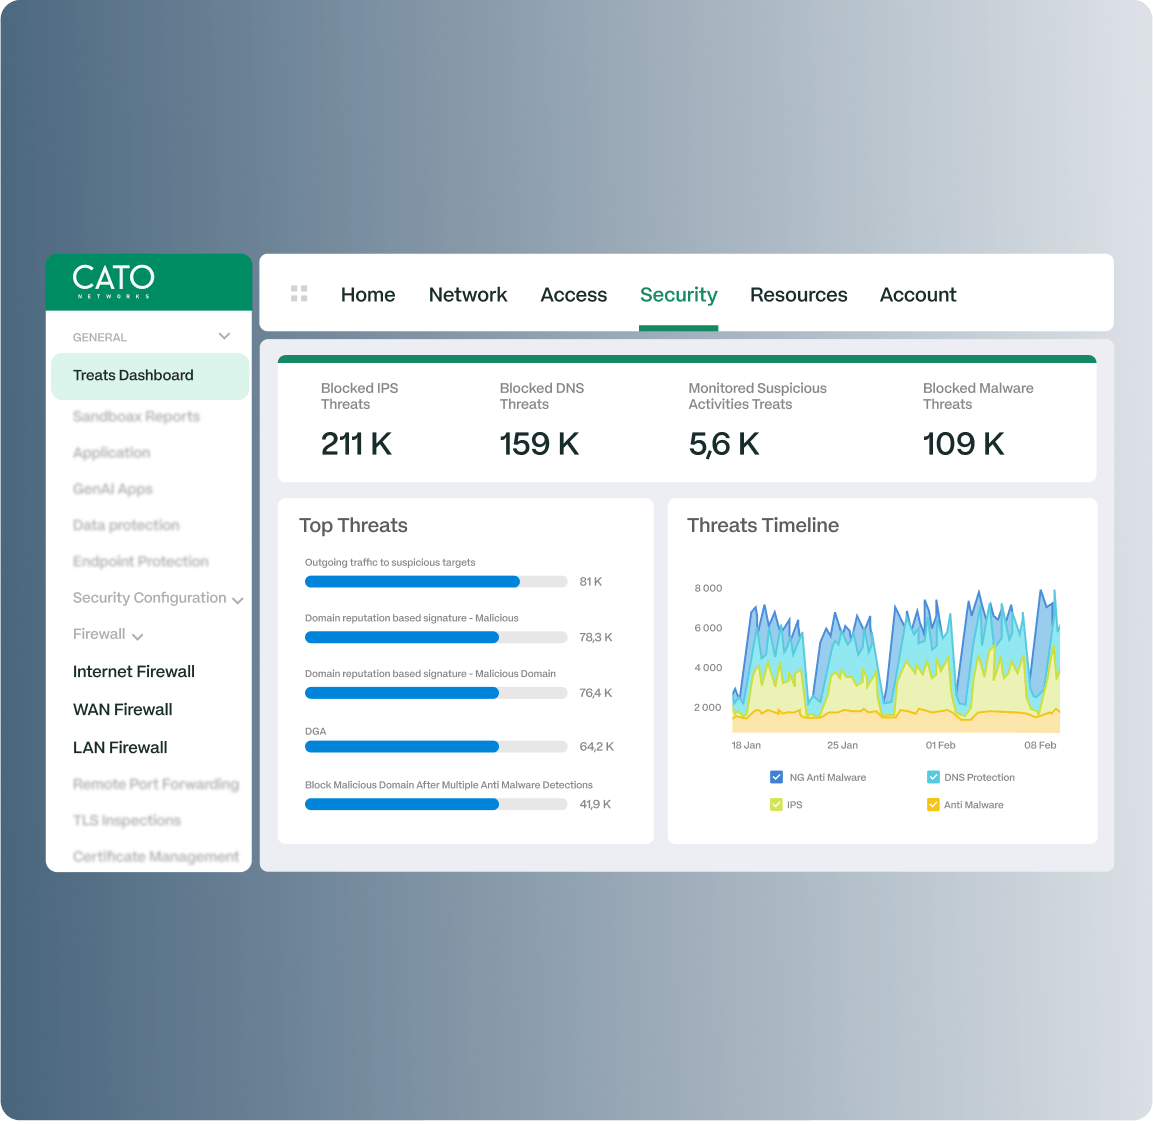Open the Access tab

click(x=574, y=295)
